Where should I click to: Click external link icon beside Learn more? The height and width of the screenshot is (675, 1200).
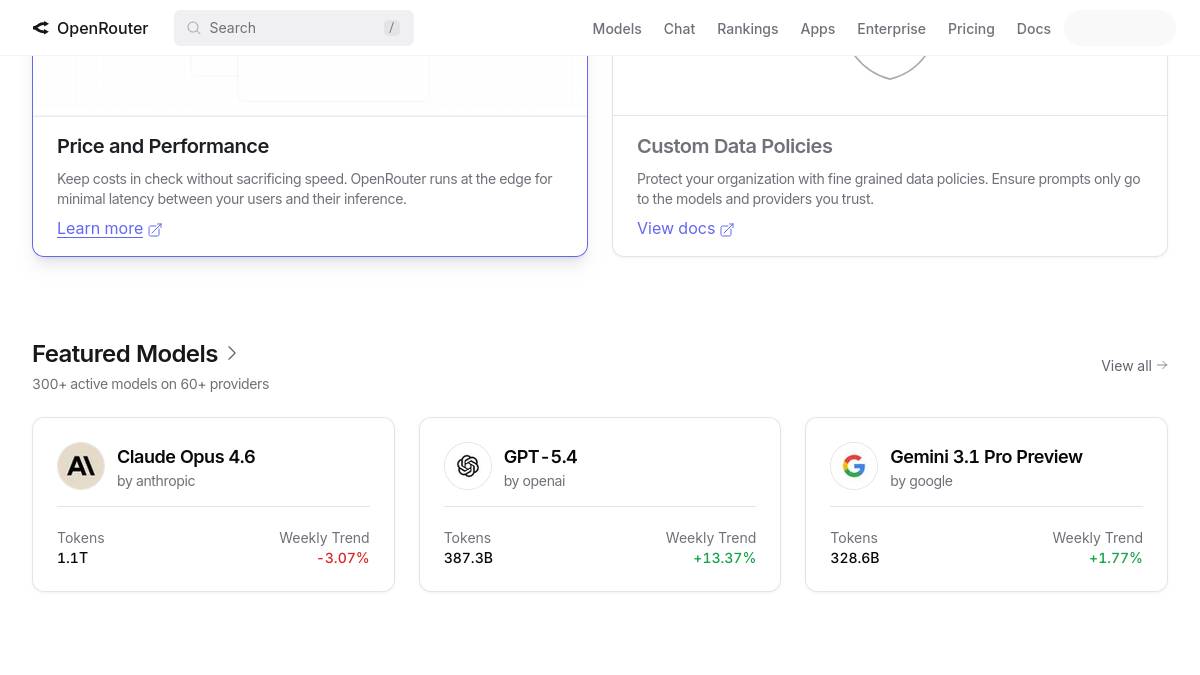point(155,230)
